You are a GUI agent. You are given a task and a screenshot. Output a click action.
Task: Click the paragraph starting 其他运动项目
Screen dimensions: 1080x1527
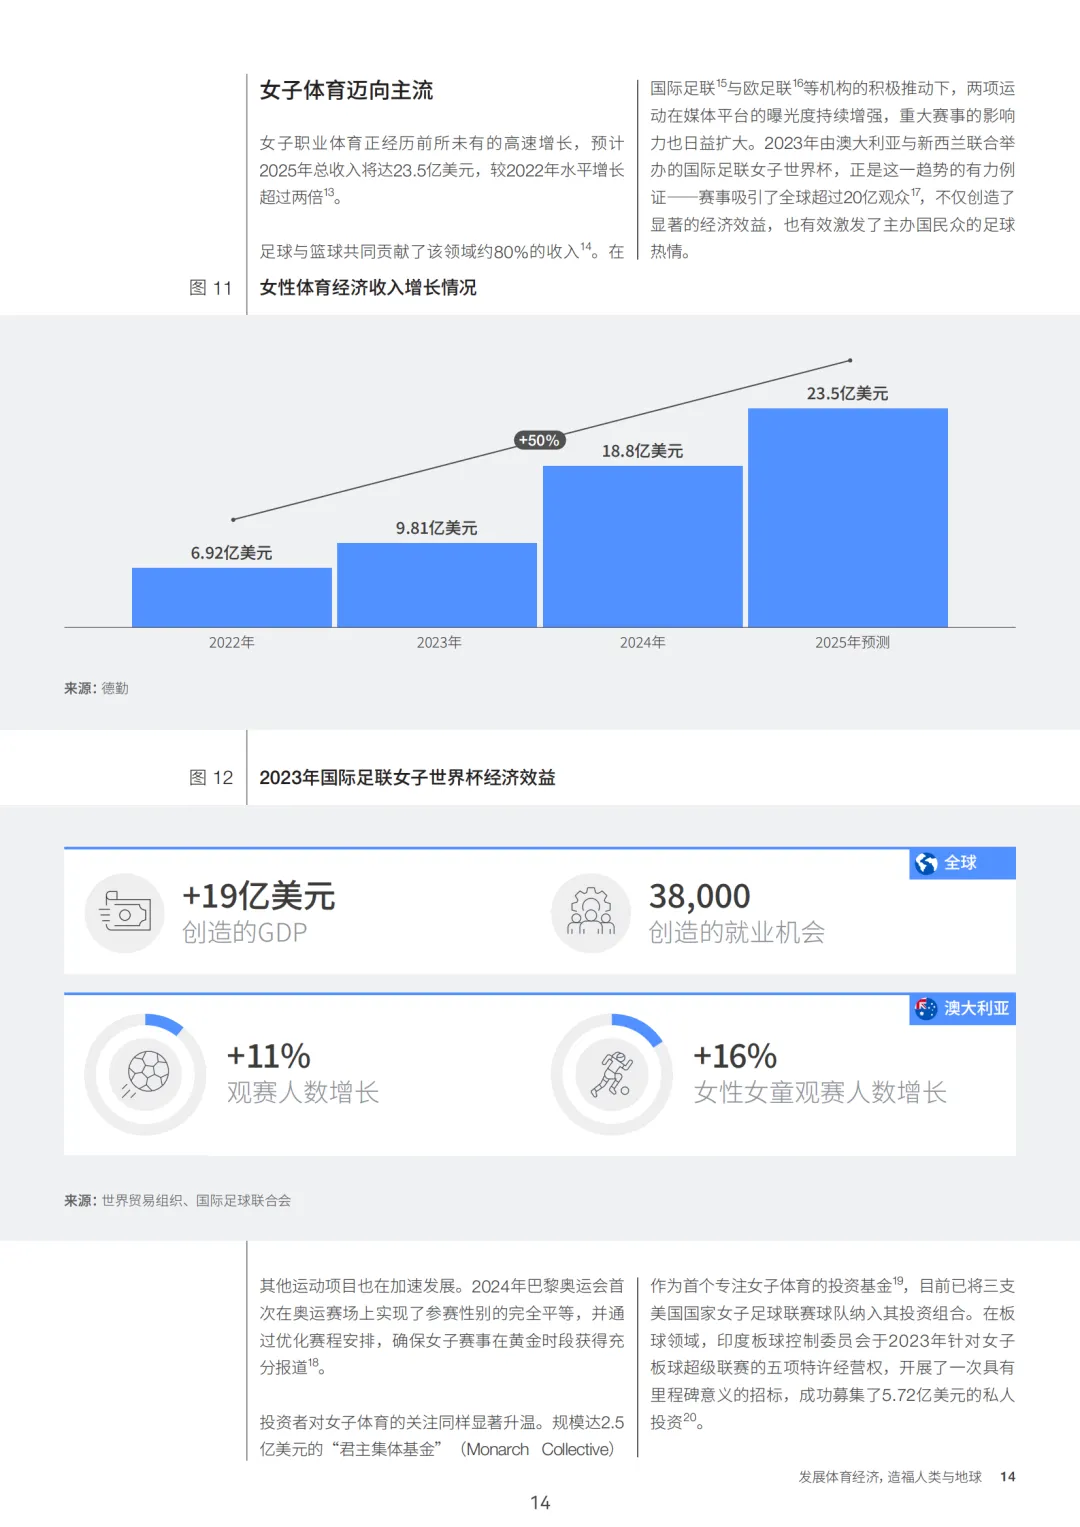(441, 1327)
